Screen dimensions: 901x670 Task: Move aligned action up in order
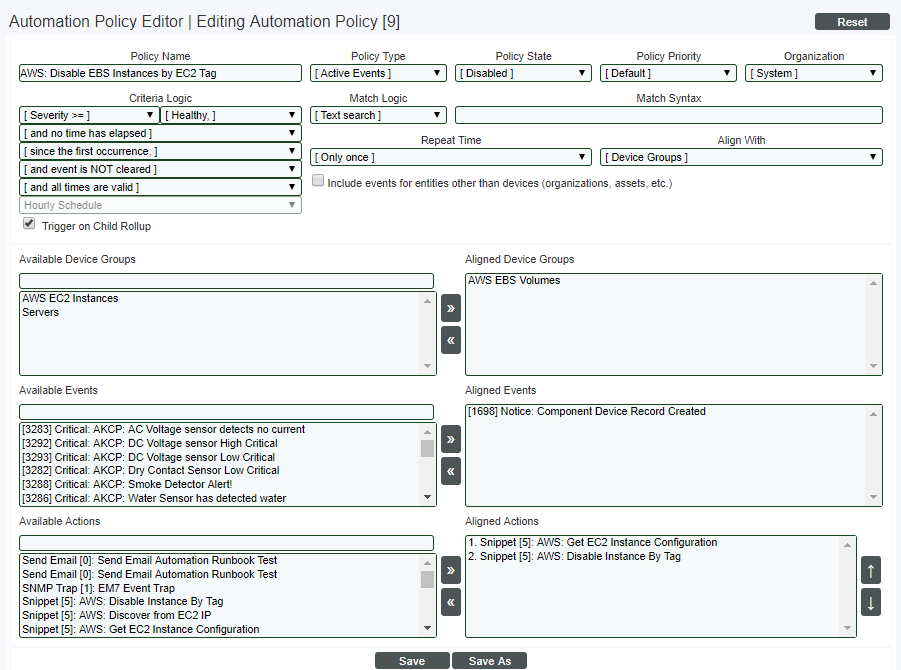[871, 570]
